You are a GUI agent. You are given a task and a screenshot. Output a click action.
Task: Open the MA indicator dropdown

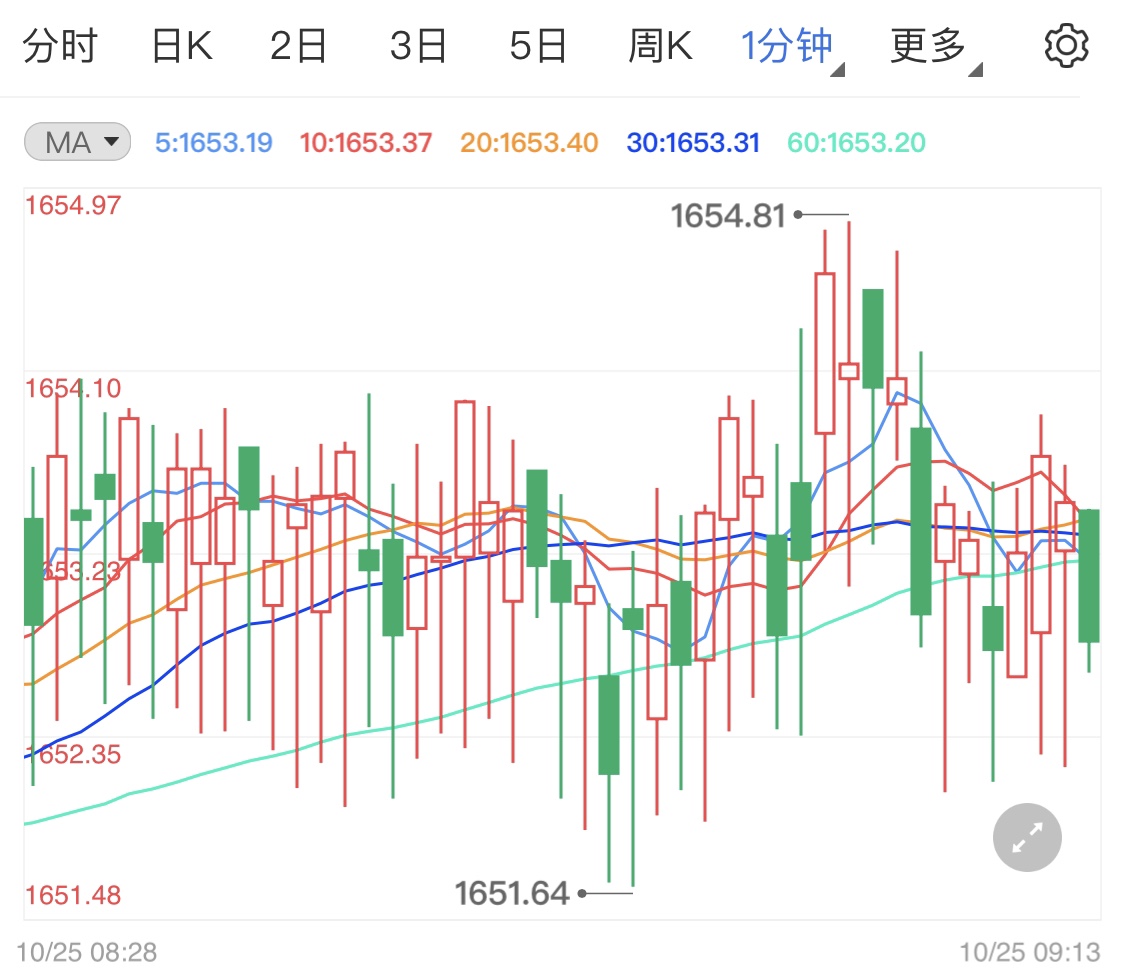pos(77,142)
